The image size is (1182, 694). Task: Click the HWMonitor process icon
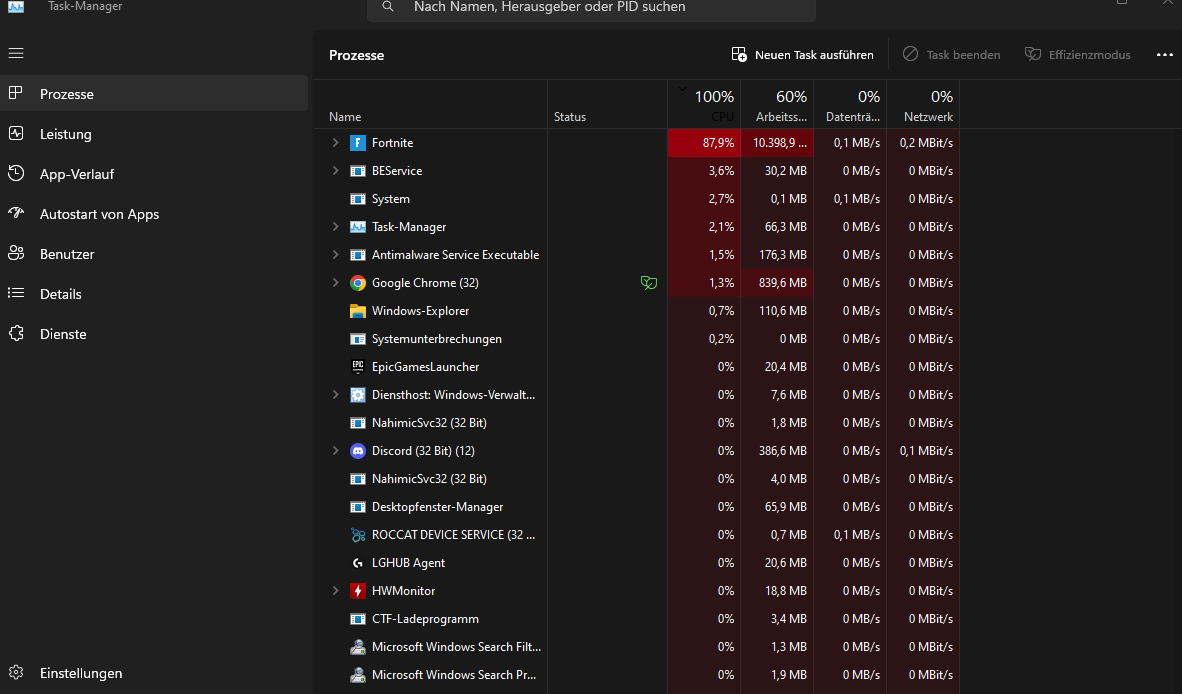coord(358,591)
